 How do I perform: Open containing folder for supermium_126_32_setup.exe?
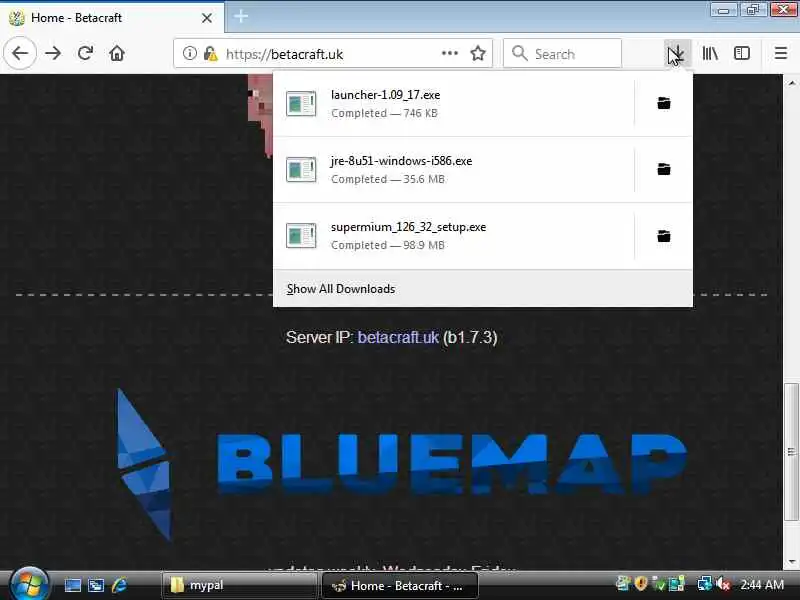click(x=664, y=236)
